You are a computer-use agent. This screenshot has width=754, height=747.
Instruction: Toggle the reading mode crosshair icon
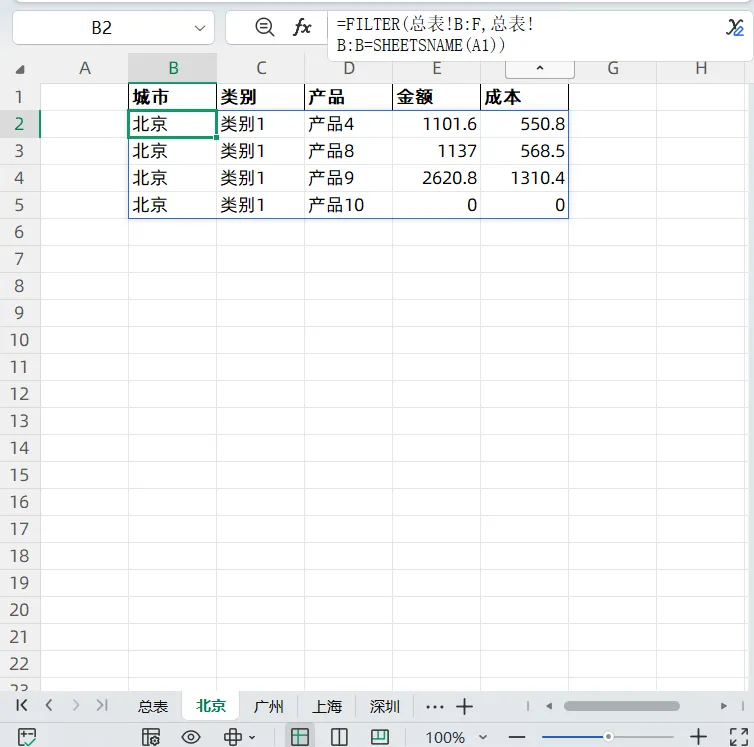pyautogui.click(x=233, y=737)
